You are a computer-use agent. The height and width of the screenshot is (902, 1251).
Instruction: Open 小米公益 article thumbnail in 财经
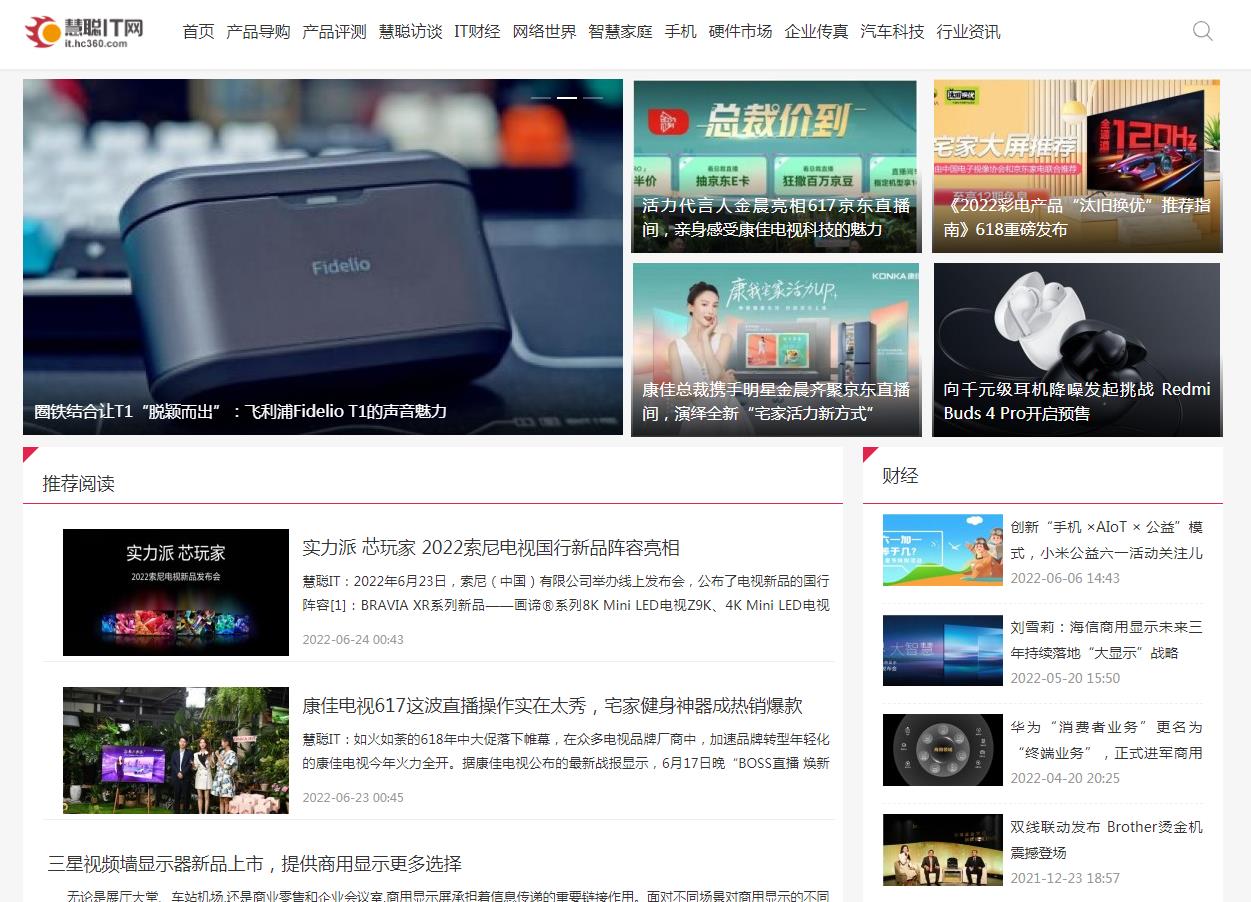(943, 550)
